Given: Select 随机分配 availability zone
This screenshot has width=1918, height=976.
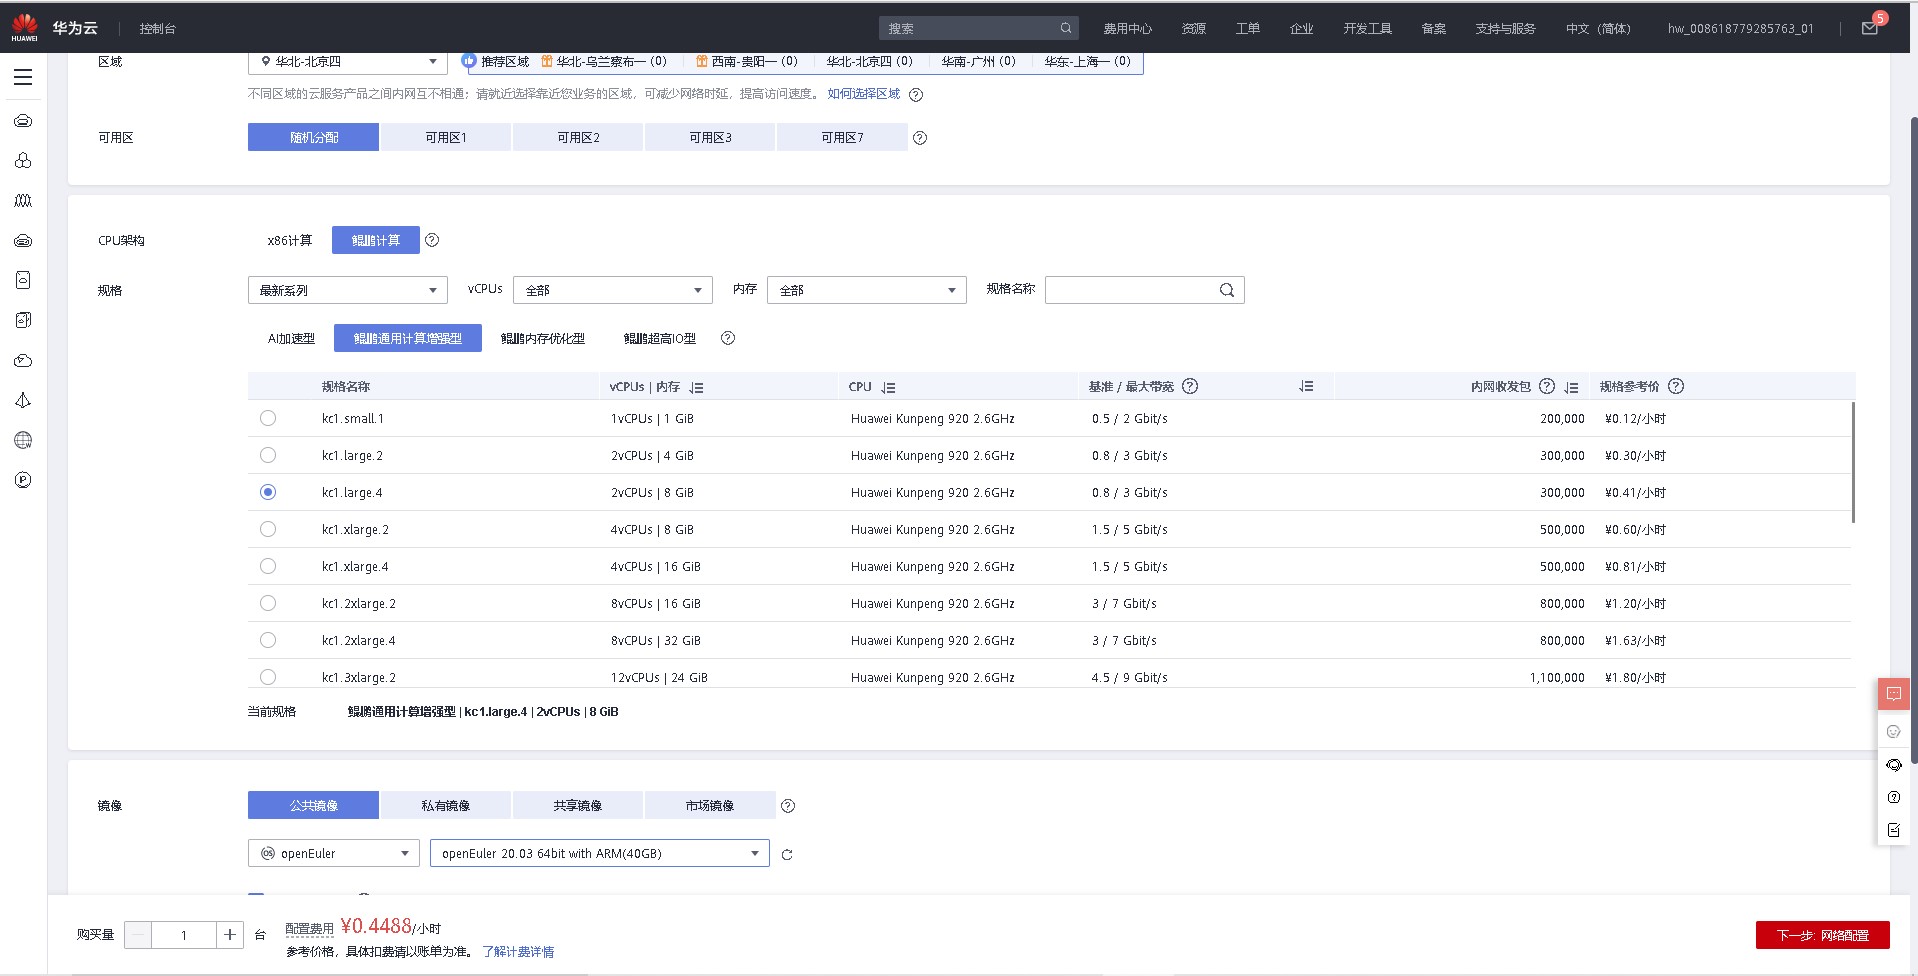Looking at the screenshot, I should (313, 137).
